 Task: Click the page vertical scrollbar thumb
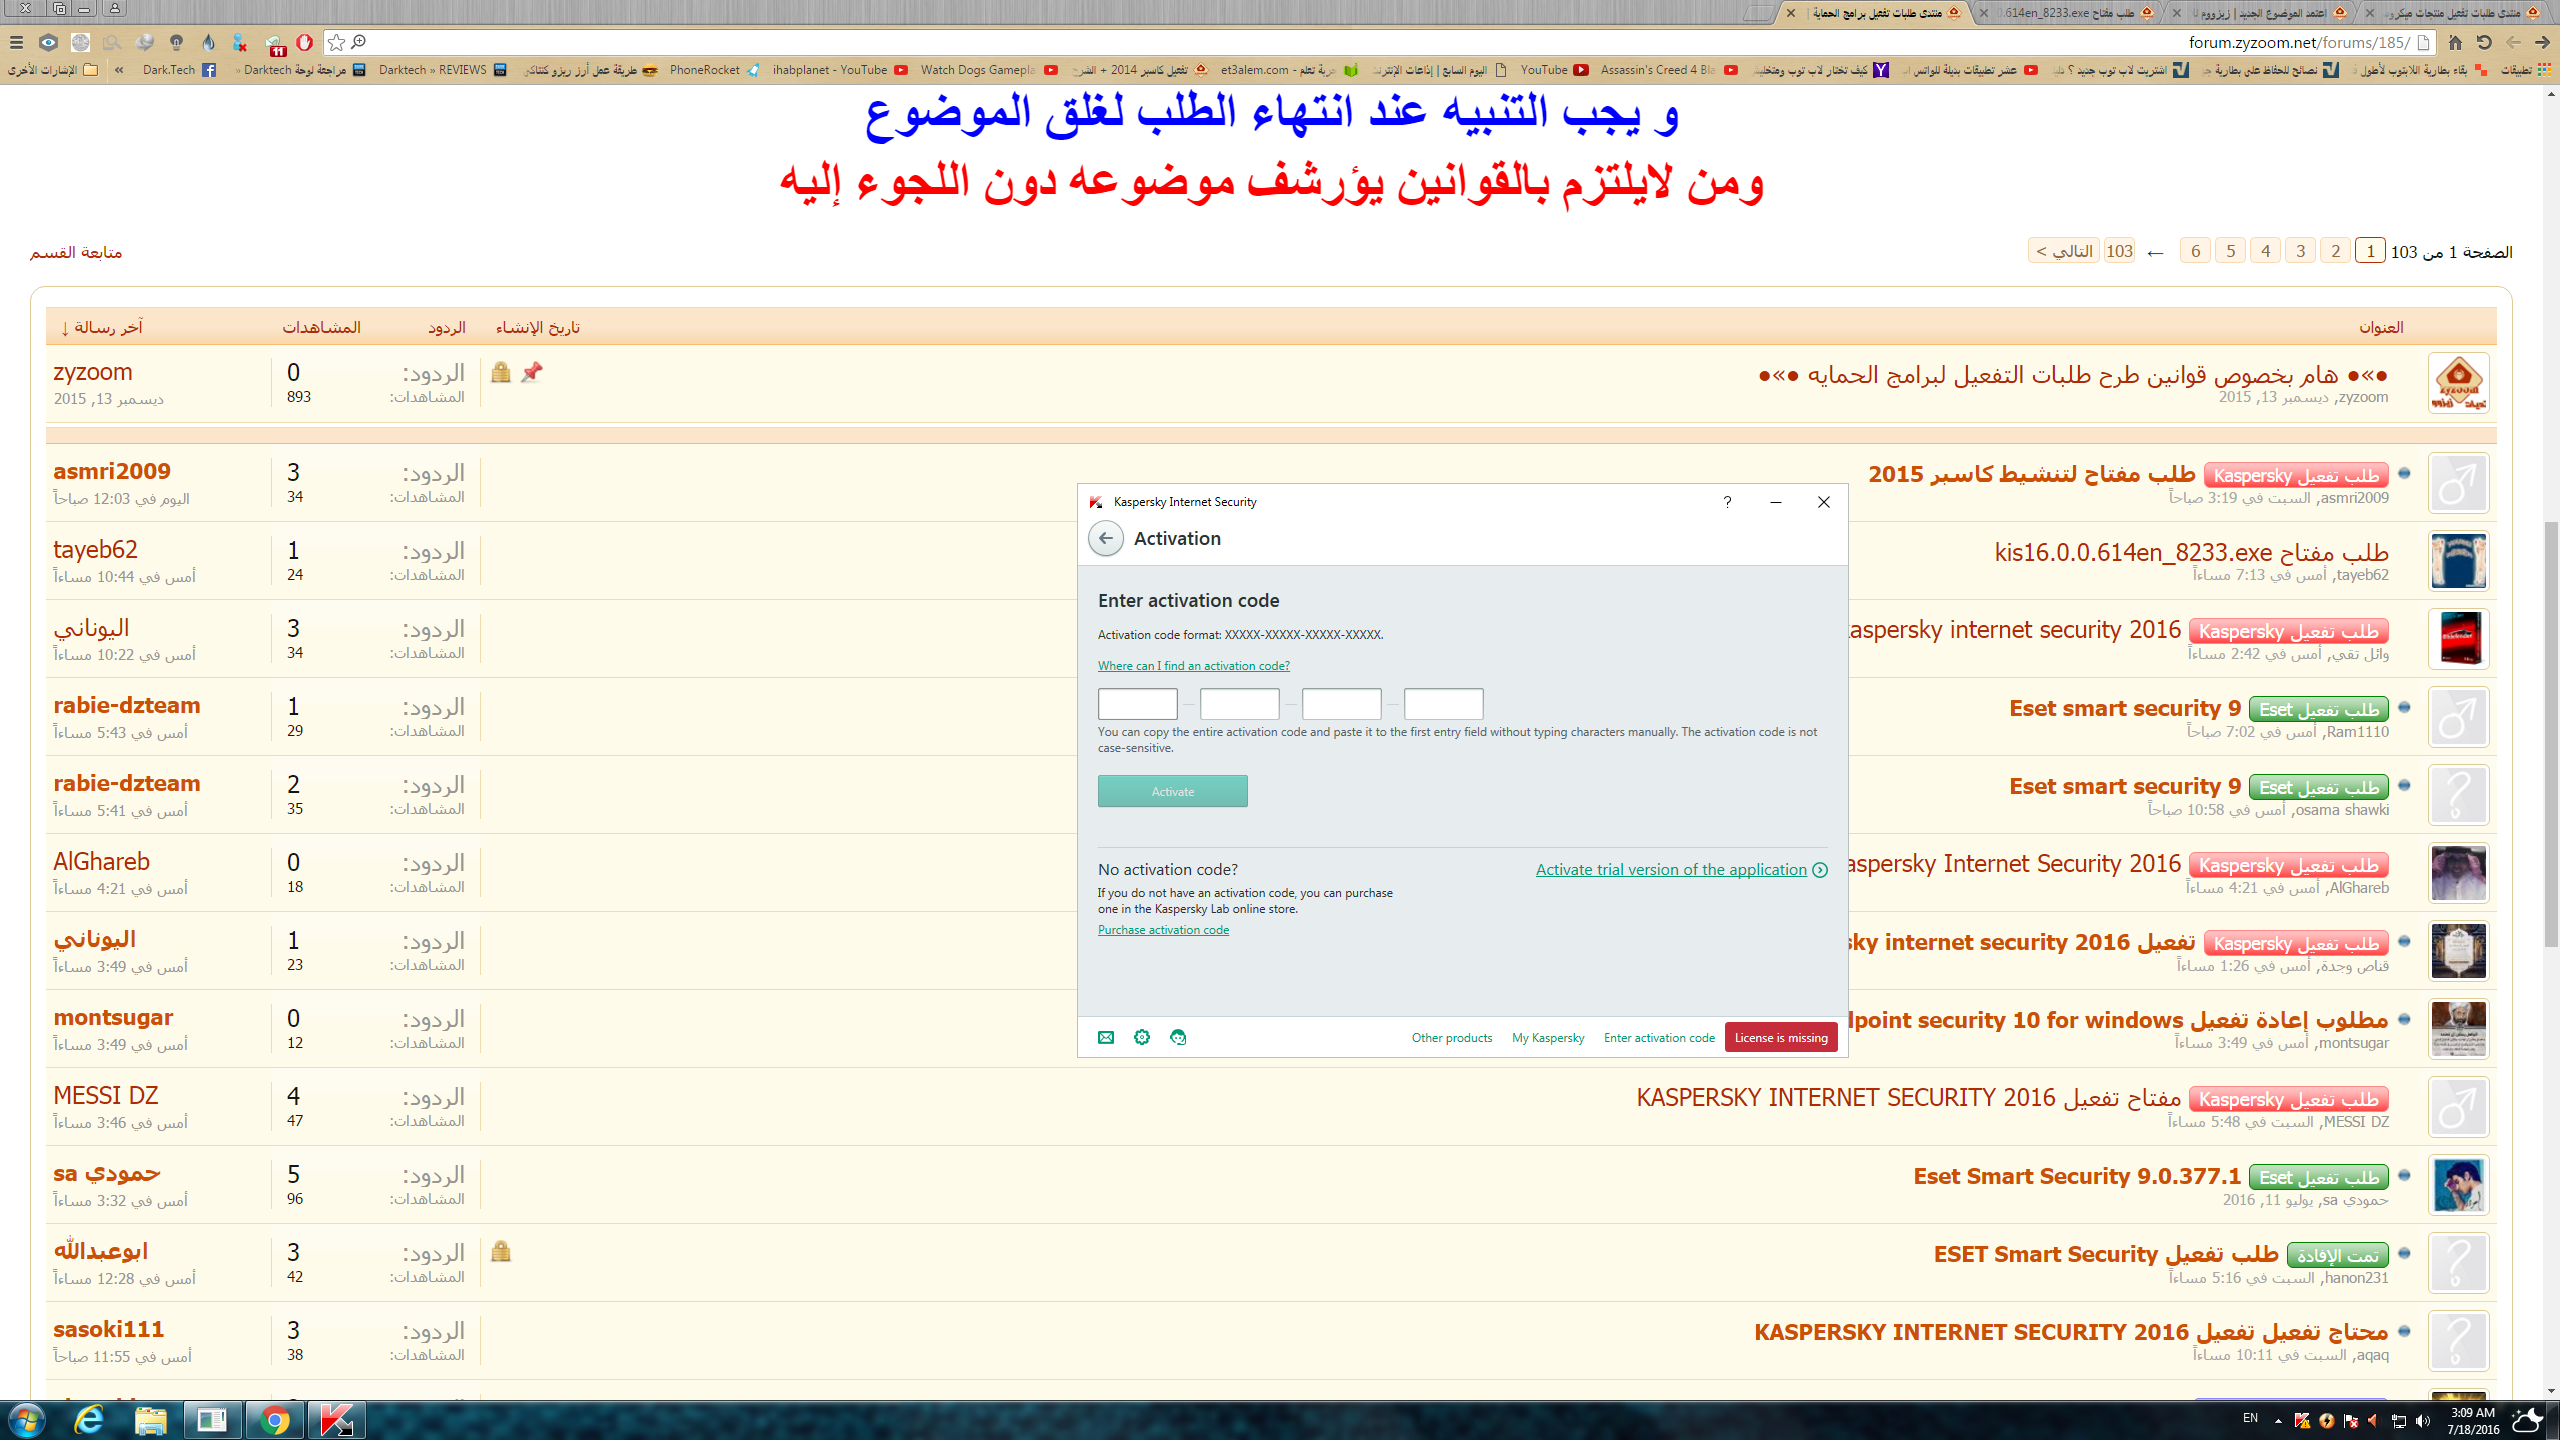click(x=2550, y=732)
